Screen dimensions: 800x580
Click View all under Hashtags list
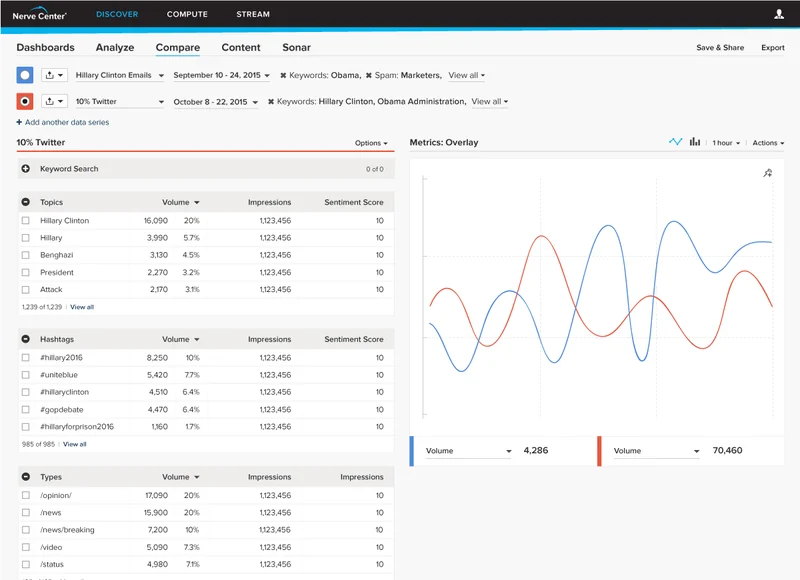tap(74, 444)
